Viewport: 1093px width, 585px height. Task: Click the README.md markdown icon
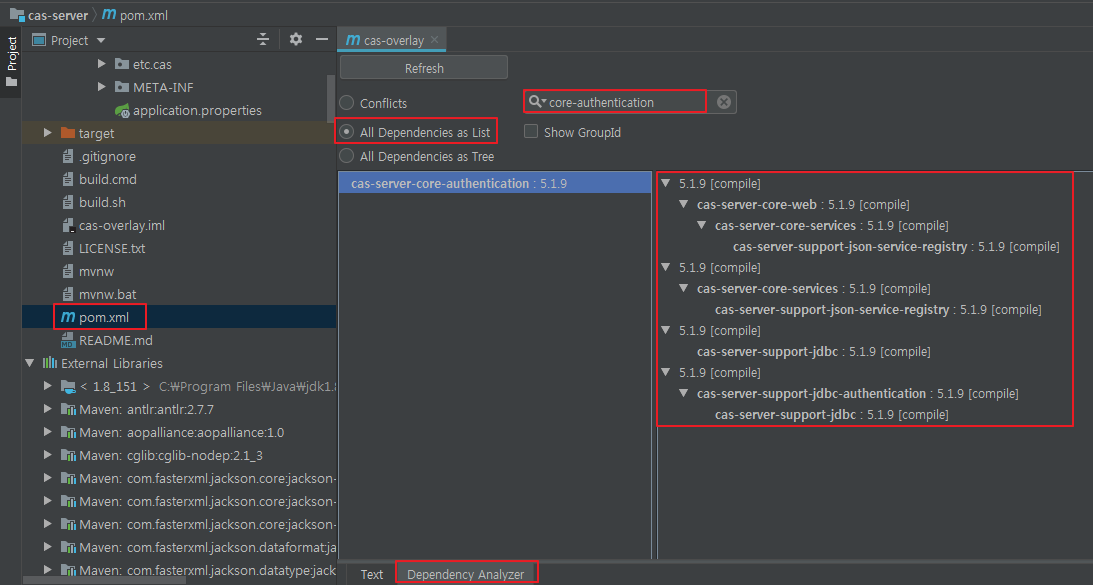click(x=68, y=340)
